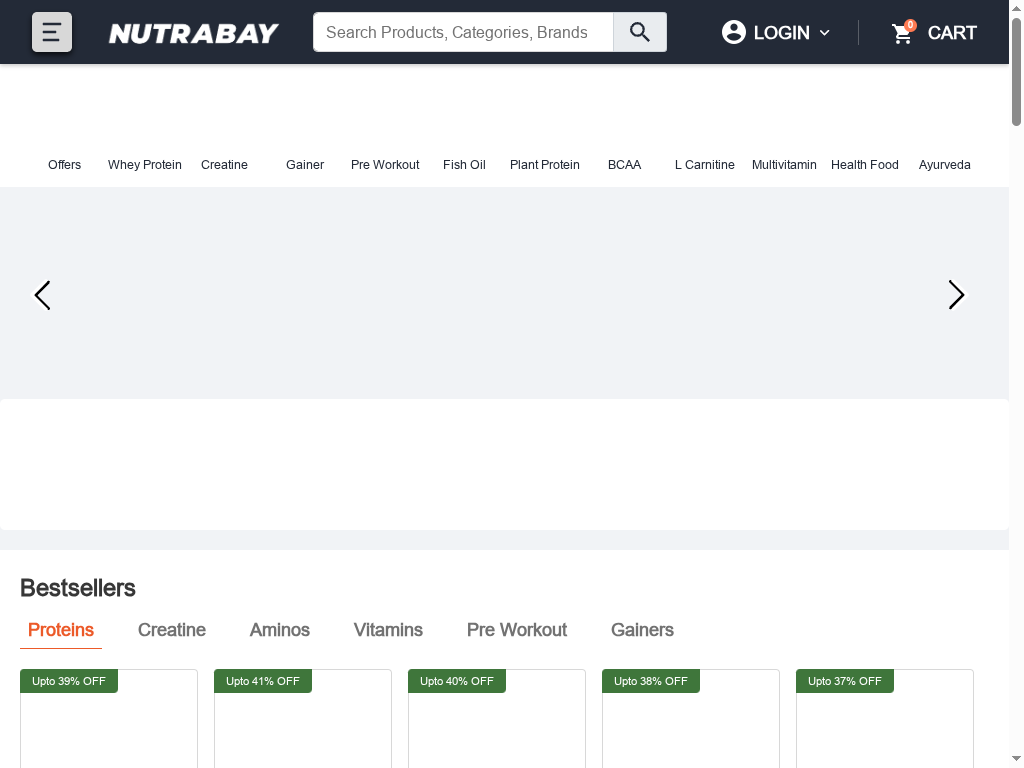Screen dimensions: 1024x768
Task: Open the hamburger menu
Action: pyautogui.click(x=52, y=32)
